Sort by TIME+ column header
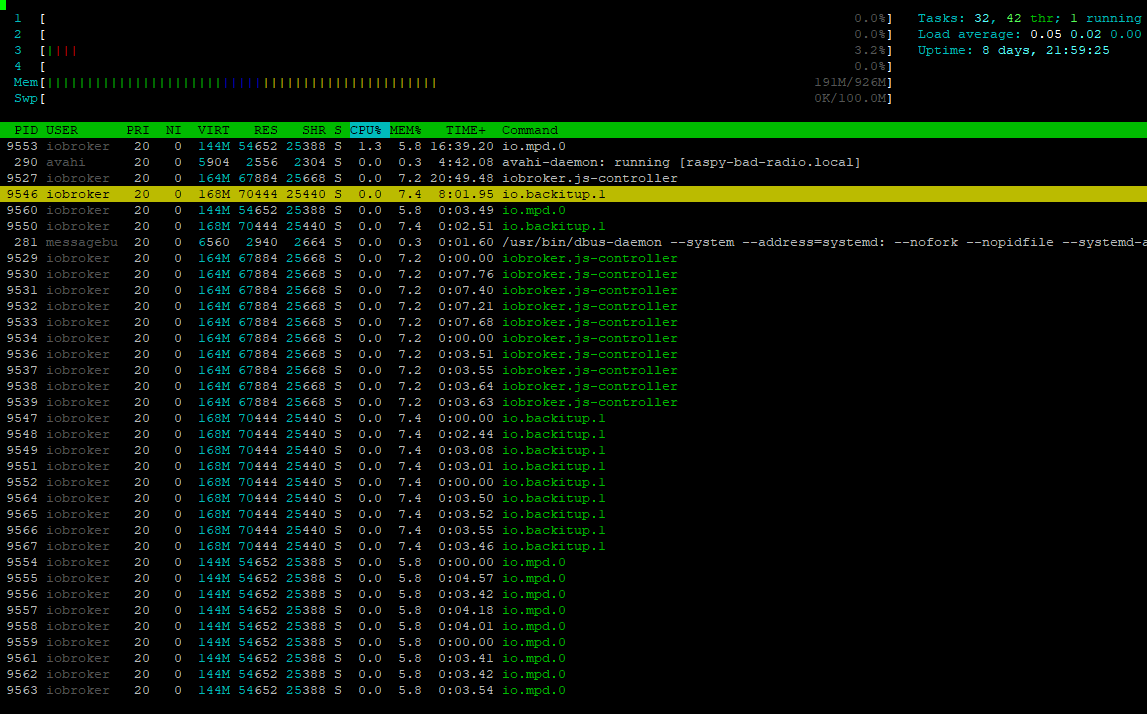The width and height of the screenshot is (1147, 714). point(466,130)
